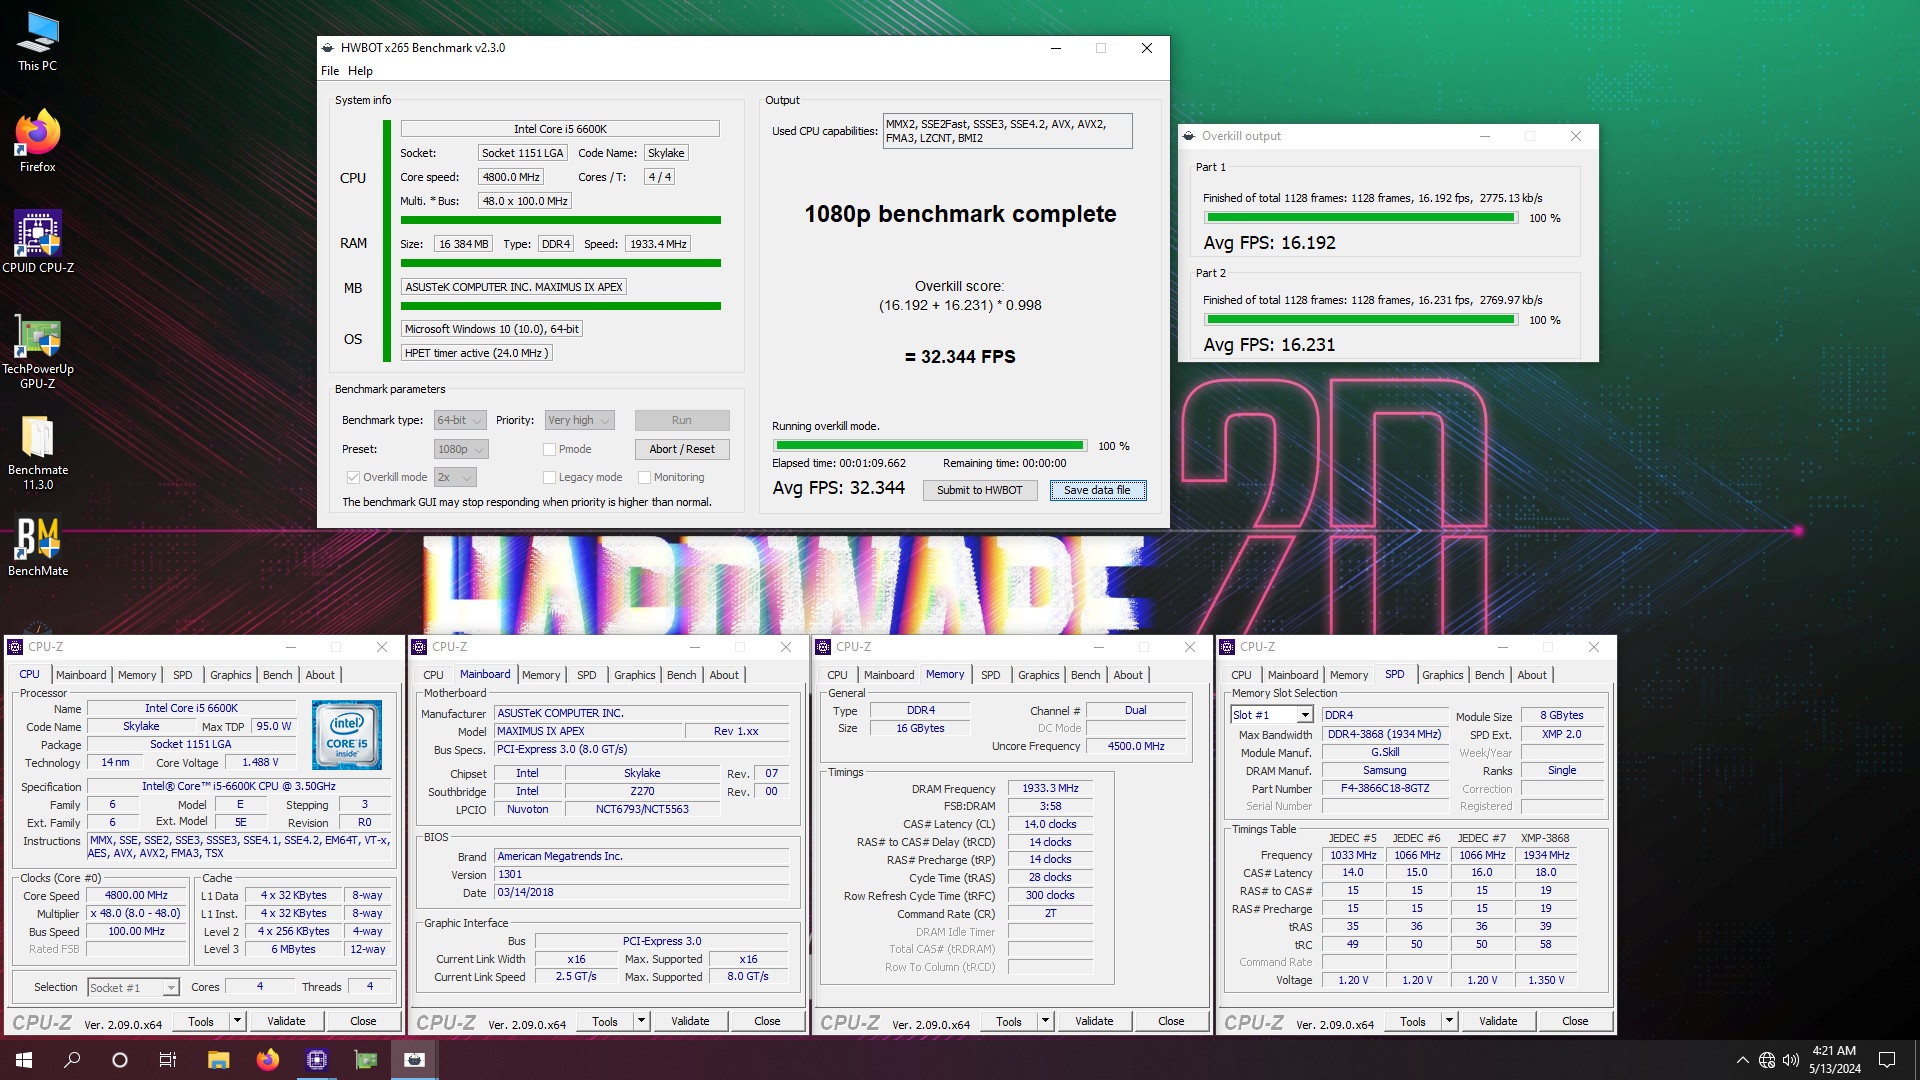Click Save data file button
The width and height of the screenshot is (1920, 1080).
(x=1097, y=490)
